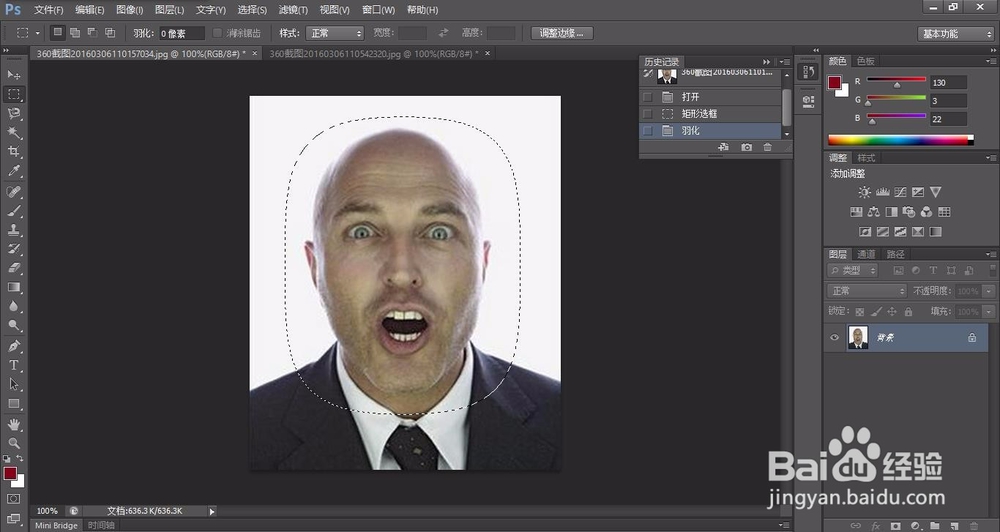
Task: Choose Intersect with Selection mode
Action: 110,32
